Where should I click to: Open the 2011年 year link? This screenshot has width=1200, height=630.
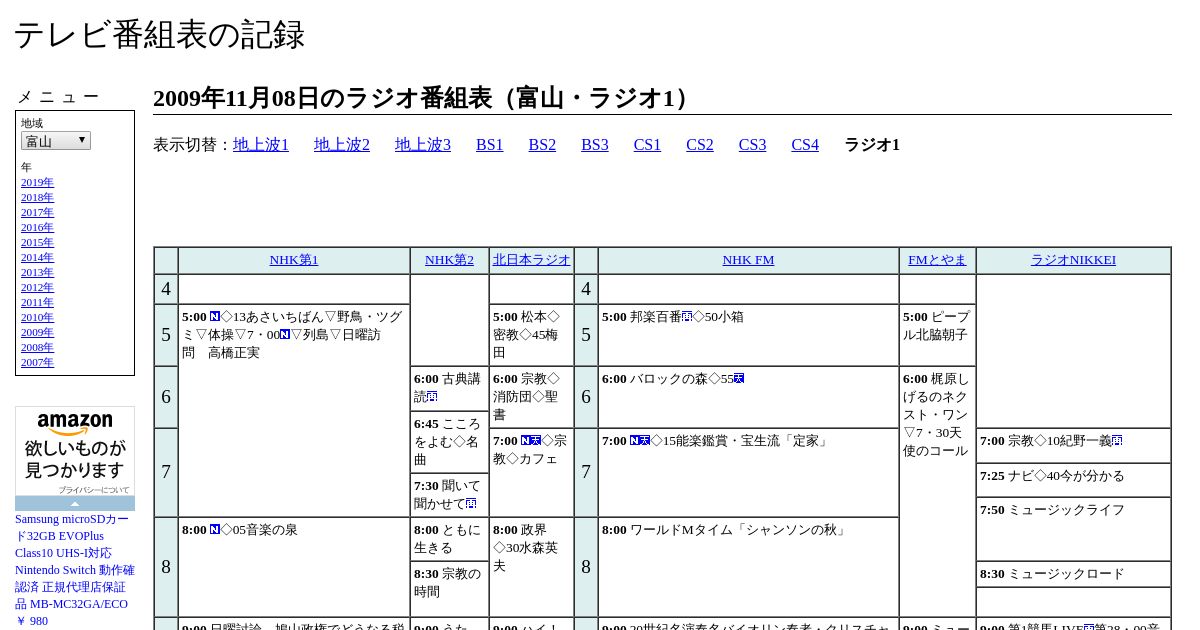click(x=37, y=303)
